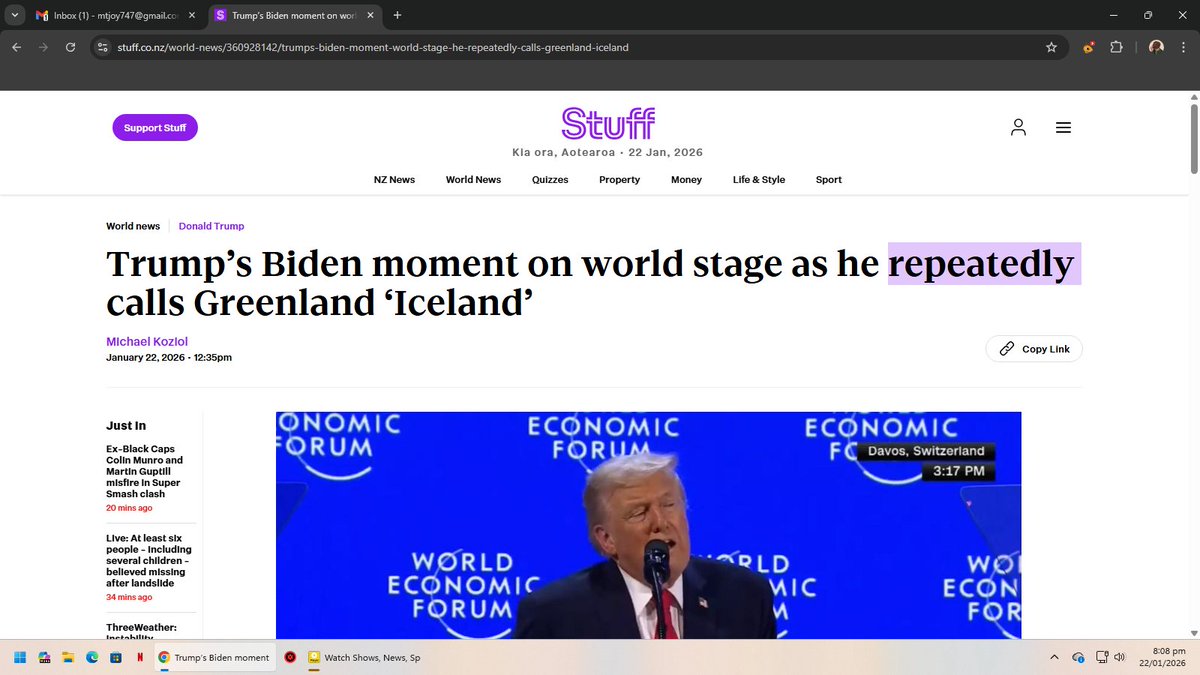Copy the article link with the Copy Link button
The image size is (1200, 675).
point(1034,348)
